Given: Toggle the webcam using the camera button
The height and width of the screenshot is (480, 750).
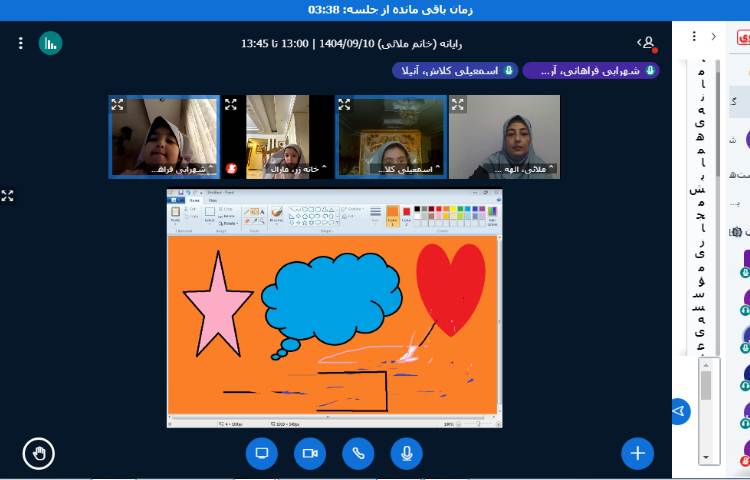Looking at the screenshot, I should click(x=310, y=454).
